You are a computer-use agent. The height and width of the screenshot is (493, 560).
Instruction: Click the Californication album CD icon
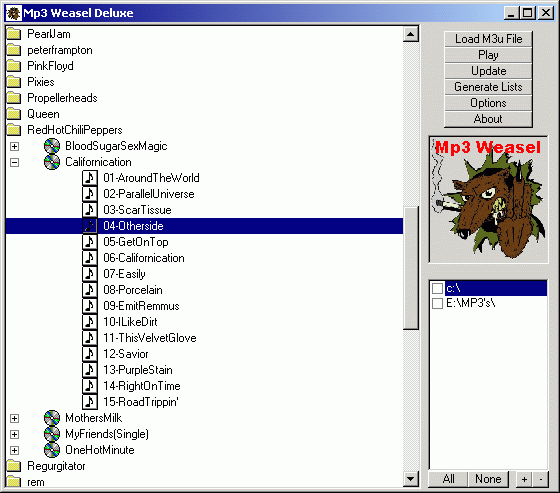(x=52, y=162)
